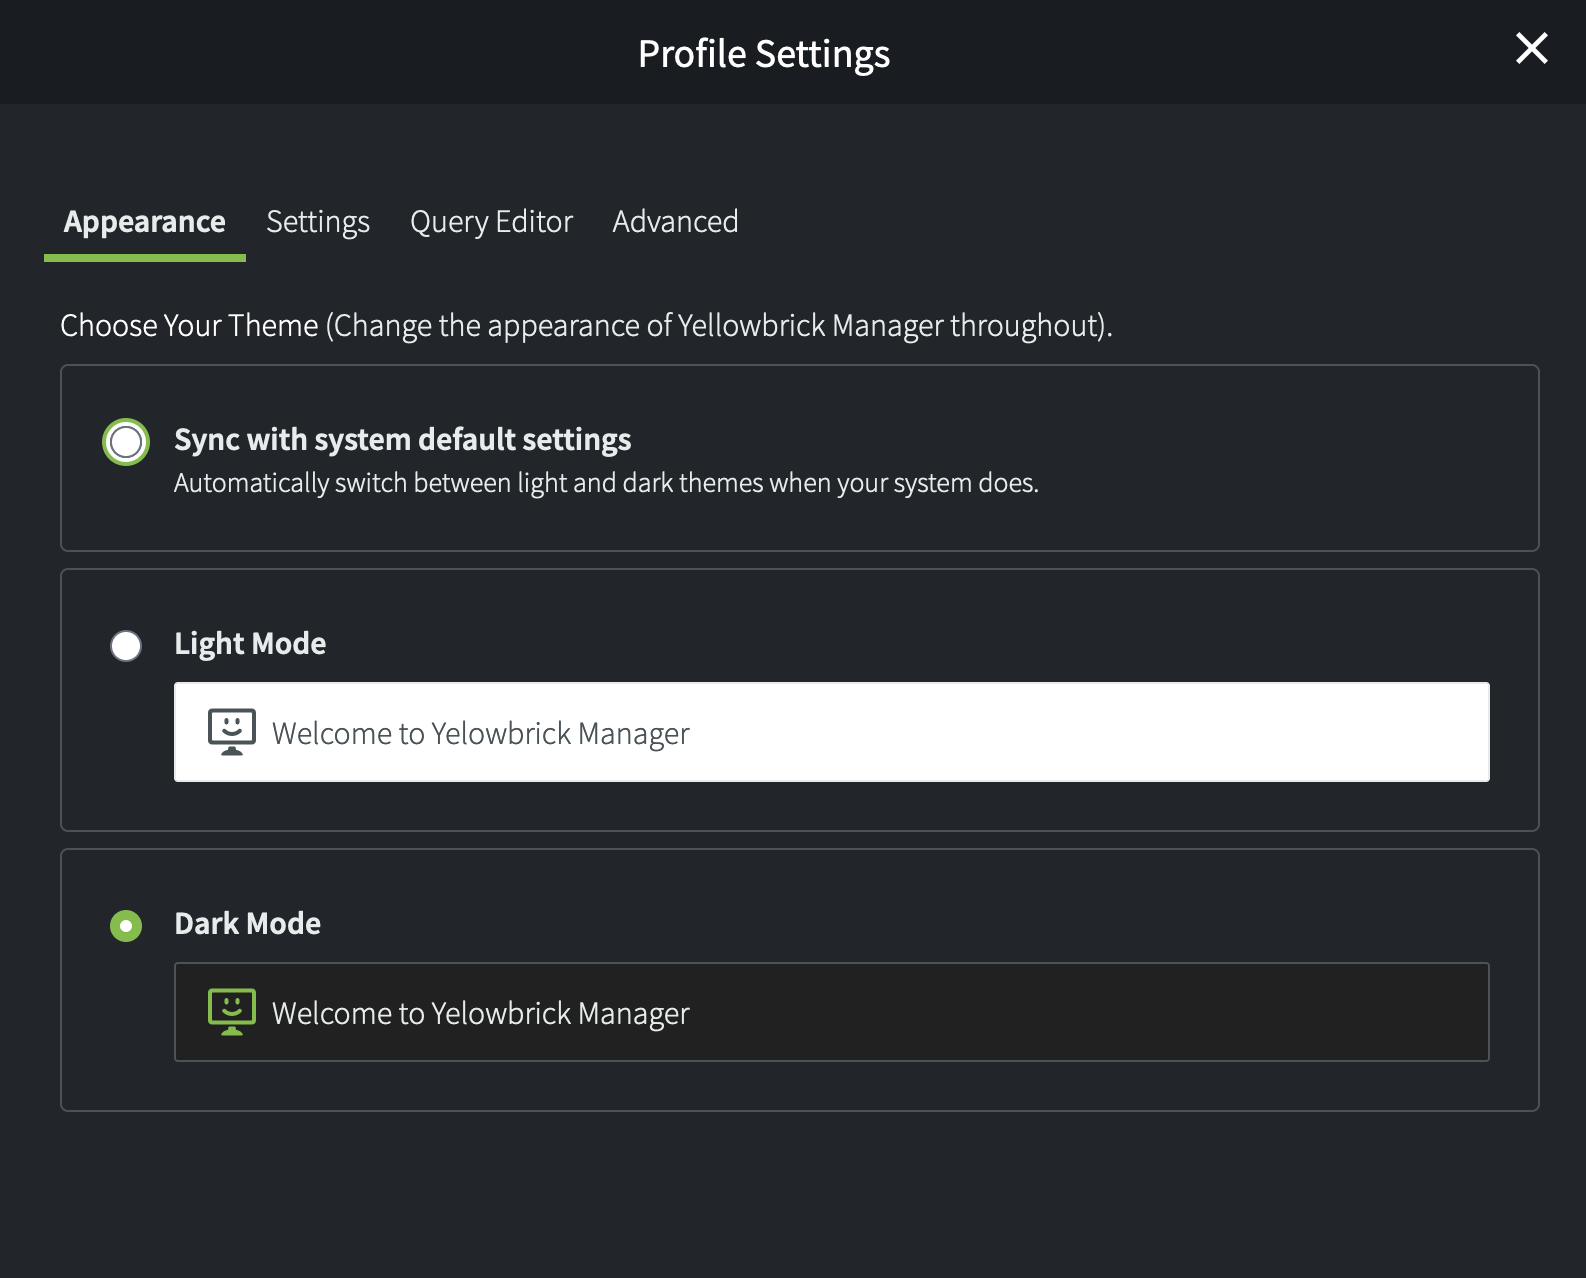Screen dimensions: 1586x1278
Task: Select Sync with system default settings radio
Action: pyautogui.click(x=126, y=442)
